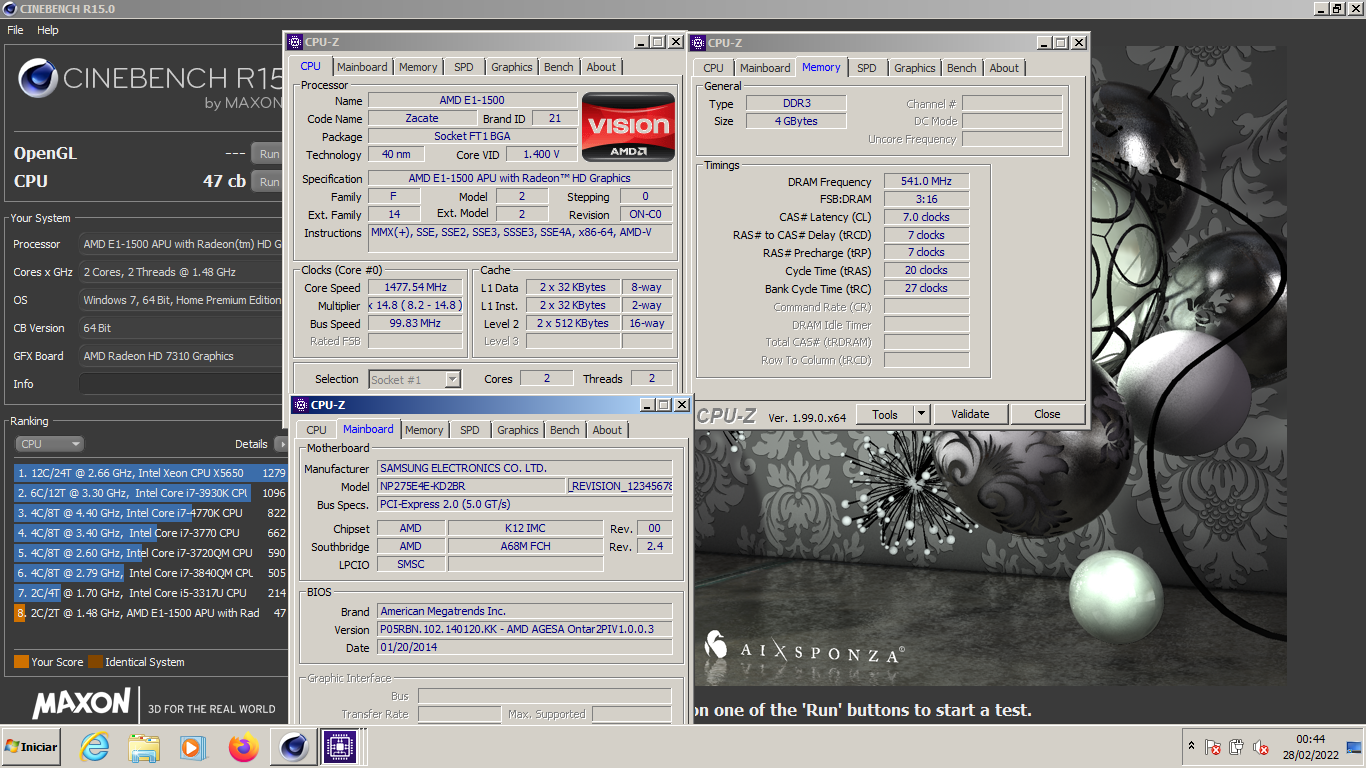The image size is (1366, 768).
Task: Click the DRAM Frequency 541.0 MHz value
Action: coord(927,182)
